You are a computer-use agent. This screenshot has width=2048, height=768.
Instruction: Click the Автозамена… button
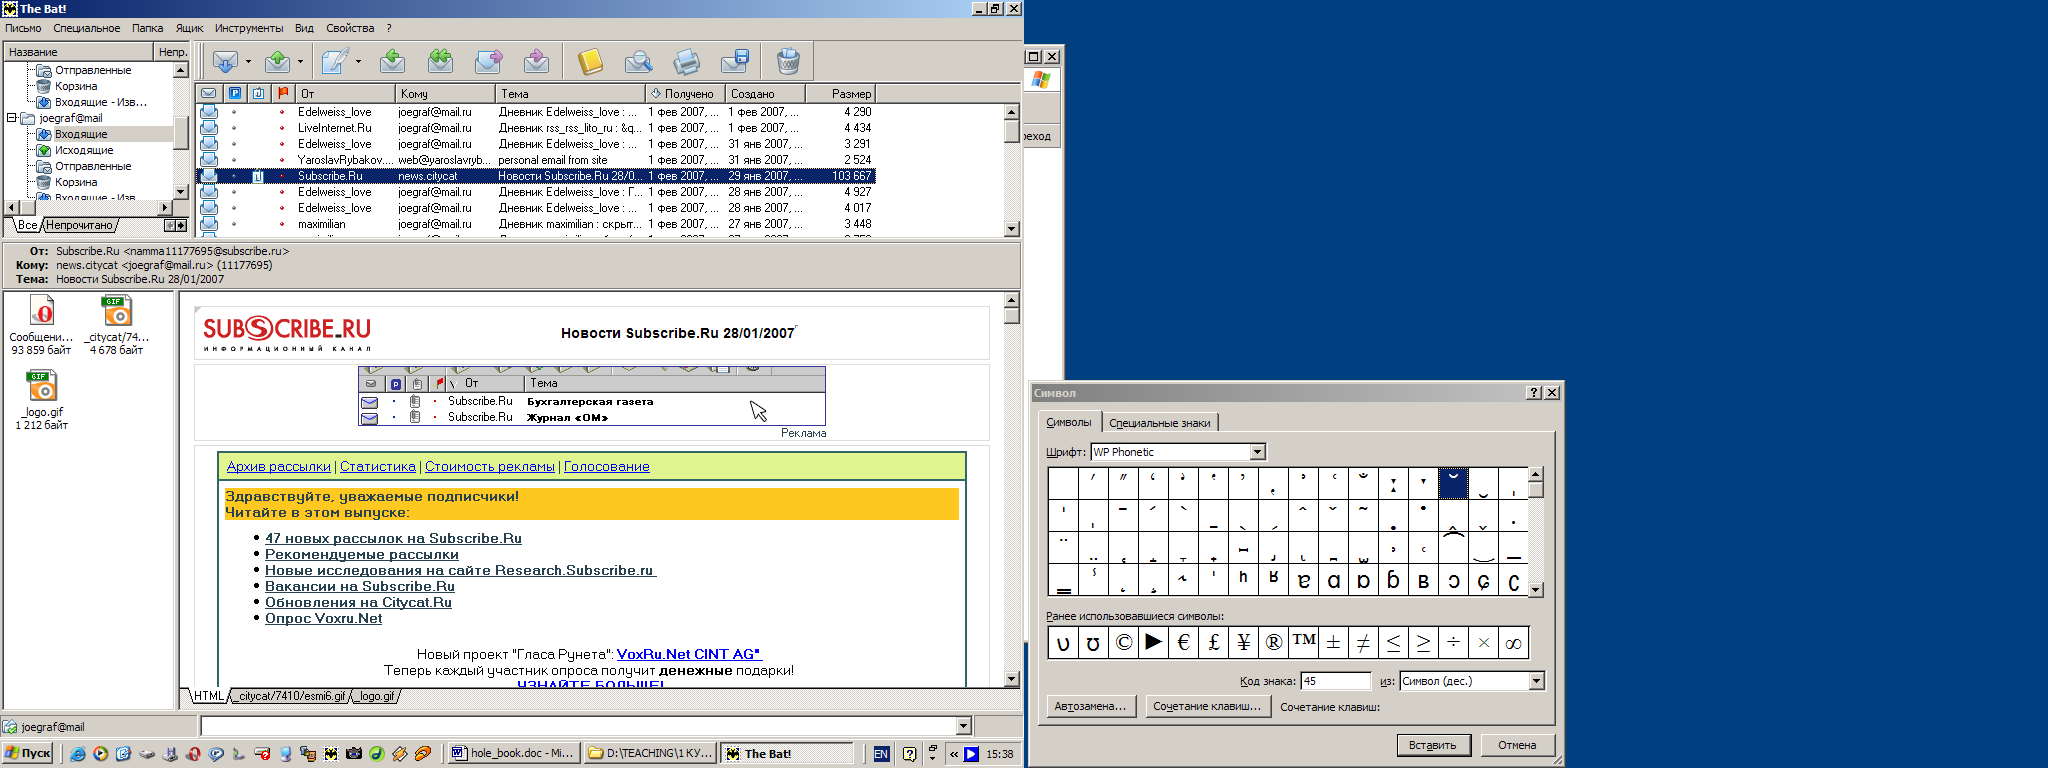click(x=1090, y=706)
